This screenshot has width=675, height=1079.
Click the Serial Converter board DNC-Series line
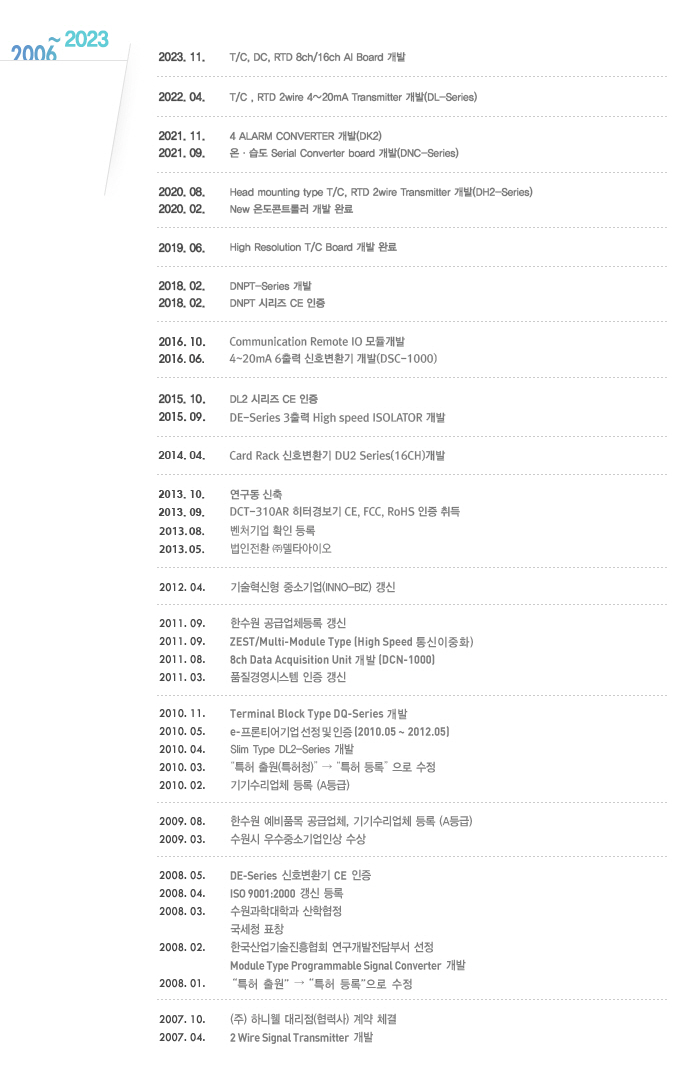(x=344, y=153)
